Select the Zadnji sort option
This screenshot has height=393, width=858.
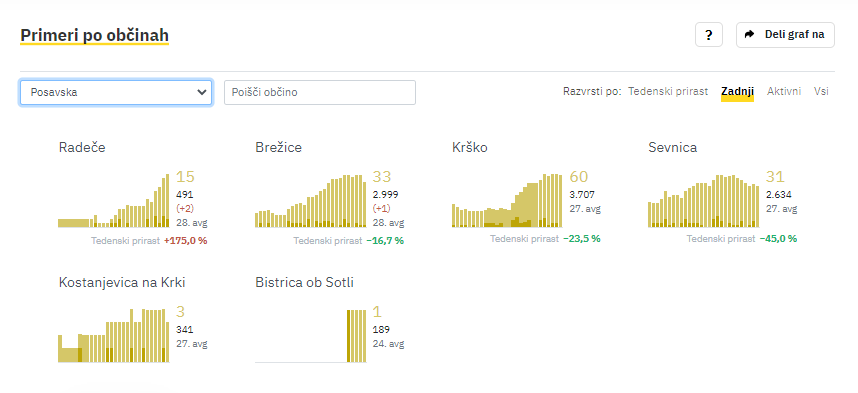point(738,91)
